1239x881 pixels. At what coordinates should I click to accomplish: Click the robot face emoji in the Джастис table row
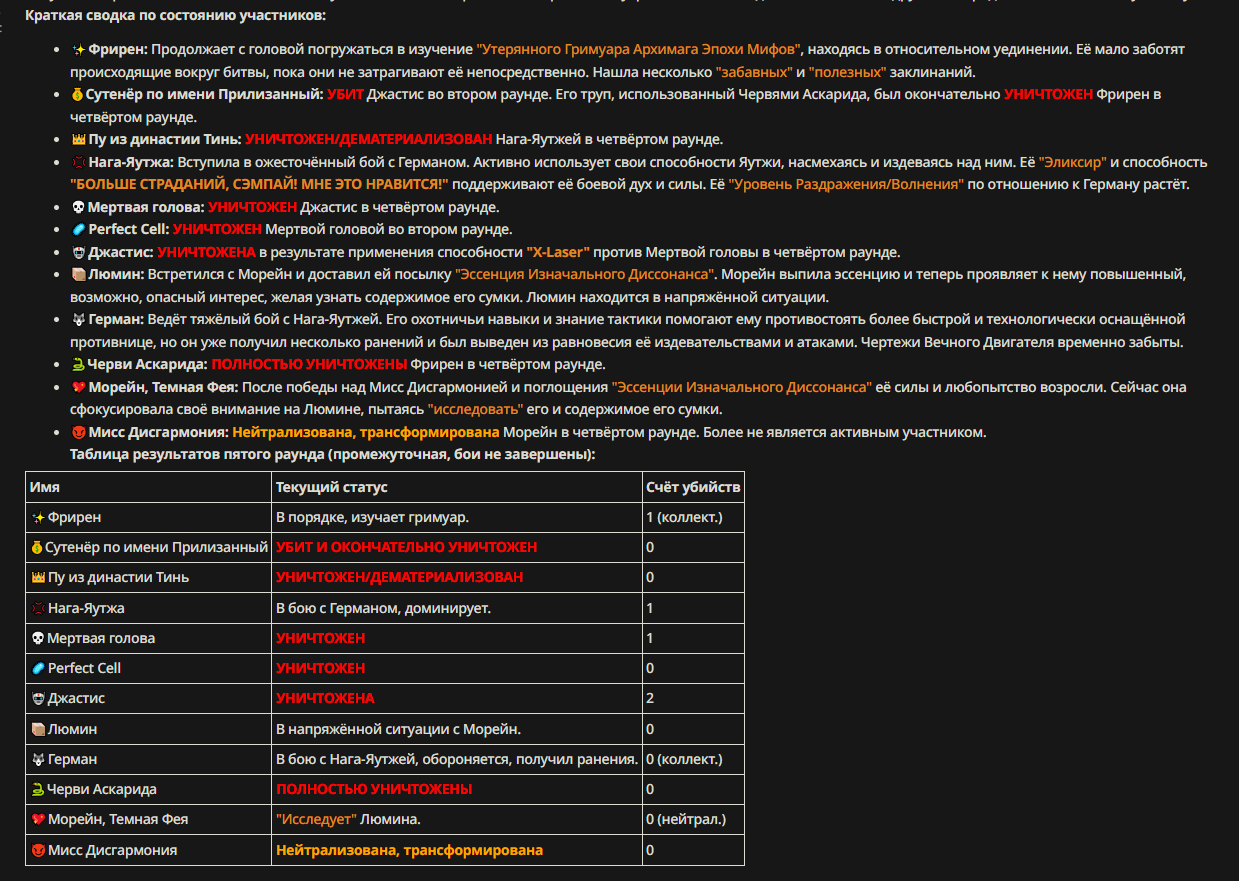pyautogui.click(x=38, y=698)
